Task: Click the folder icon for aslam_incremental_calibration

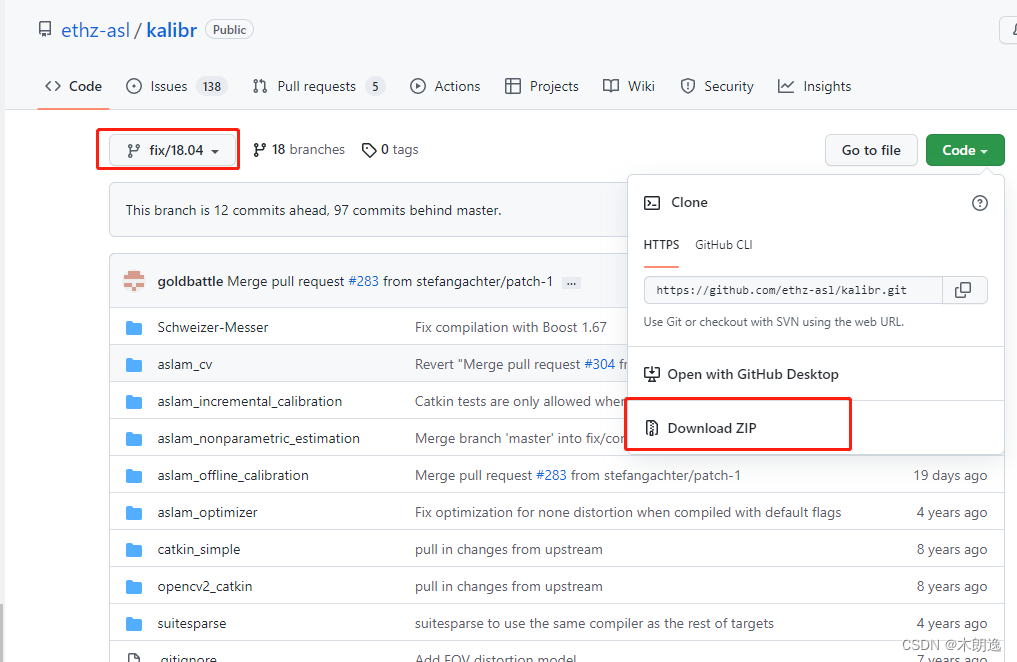Action: pos(134,401)
